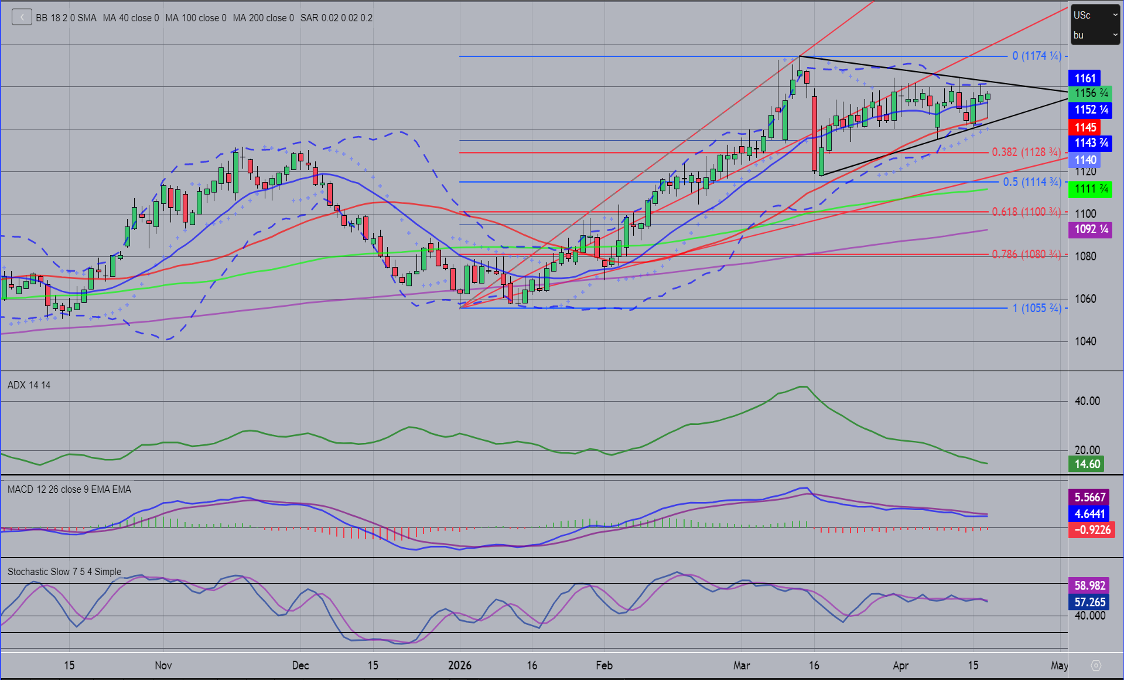This screenshot has width=1124, height=680.
Task: Click the ADX 14 14 pane title
Action: click(29, 383)
